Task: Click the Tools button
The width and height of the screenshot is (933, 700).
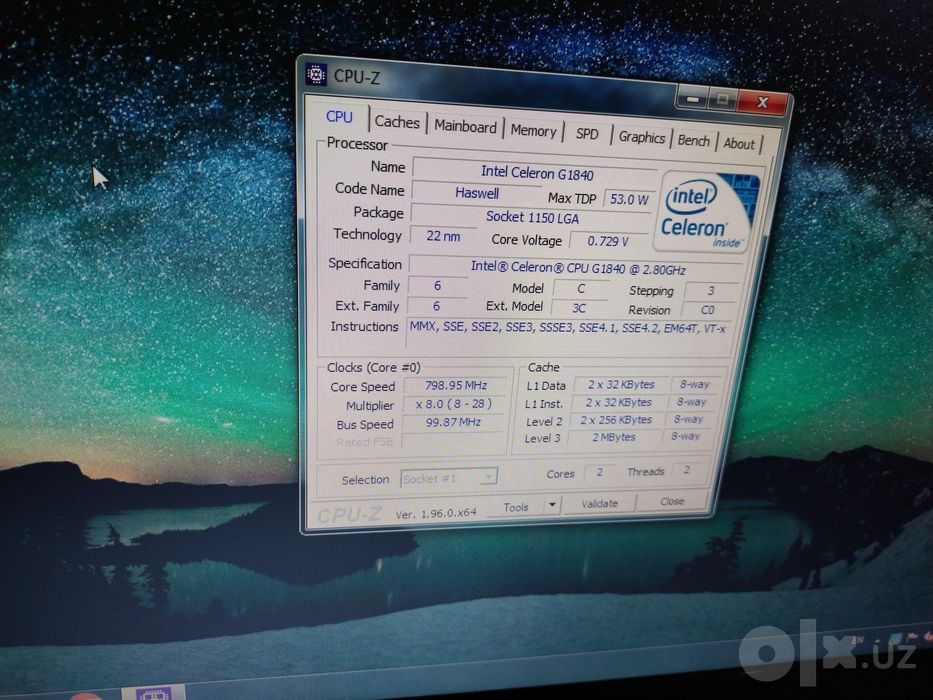Action: click(515, 507)
